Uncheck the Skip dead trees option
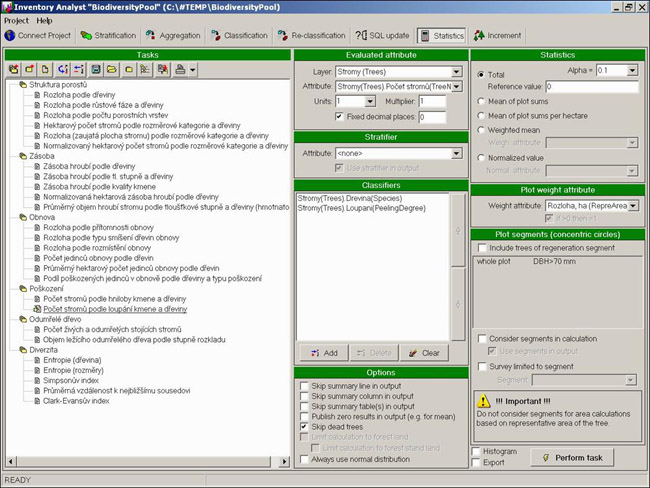Image resolution: width=650 pixels, height=488 pixels. click(305, 427)
